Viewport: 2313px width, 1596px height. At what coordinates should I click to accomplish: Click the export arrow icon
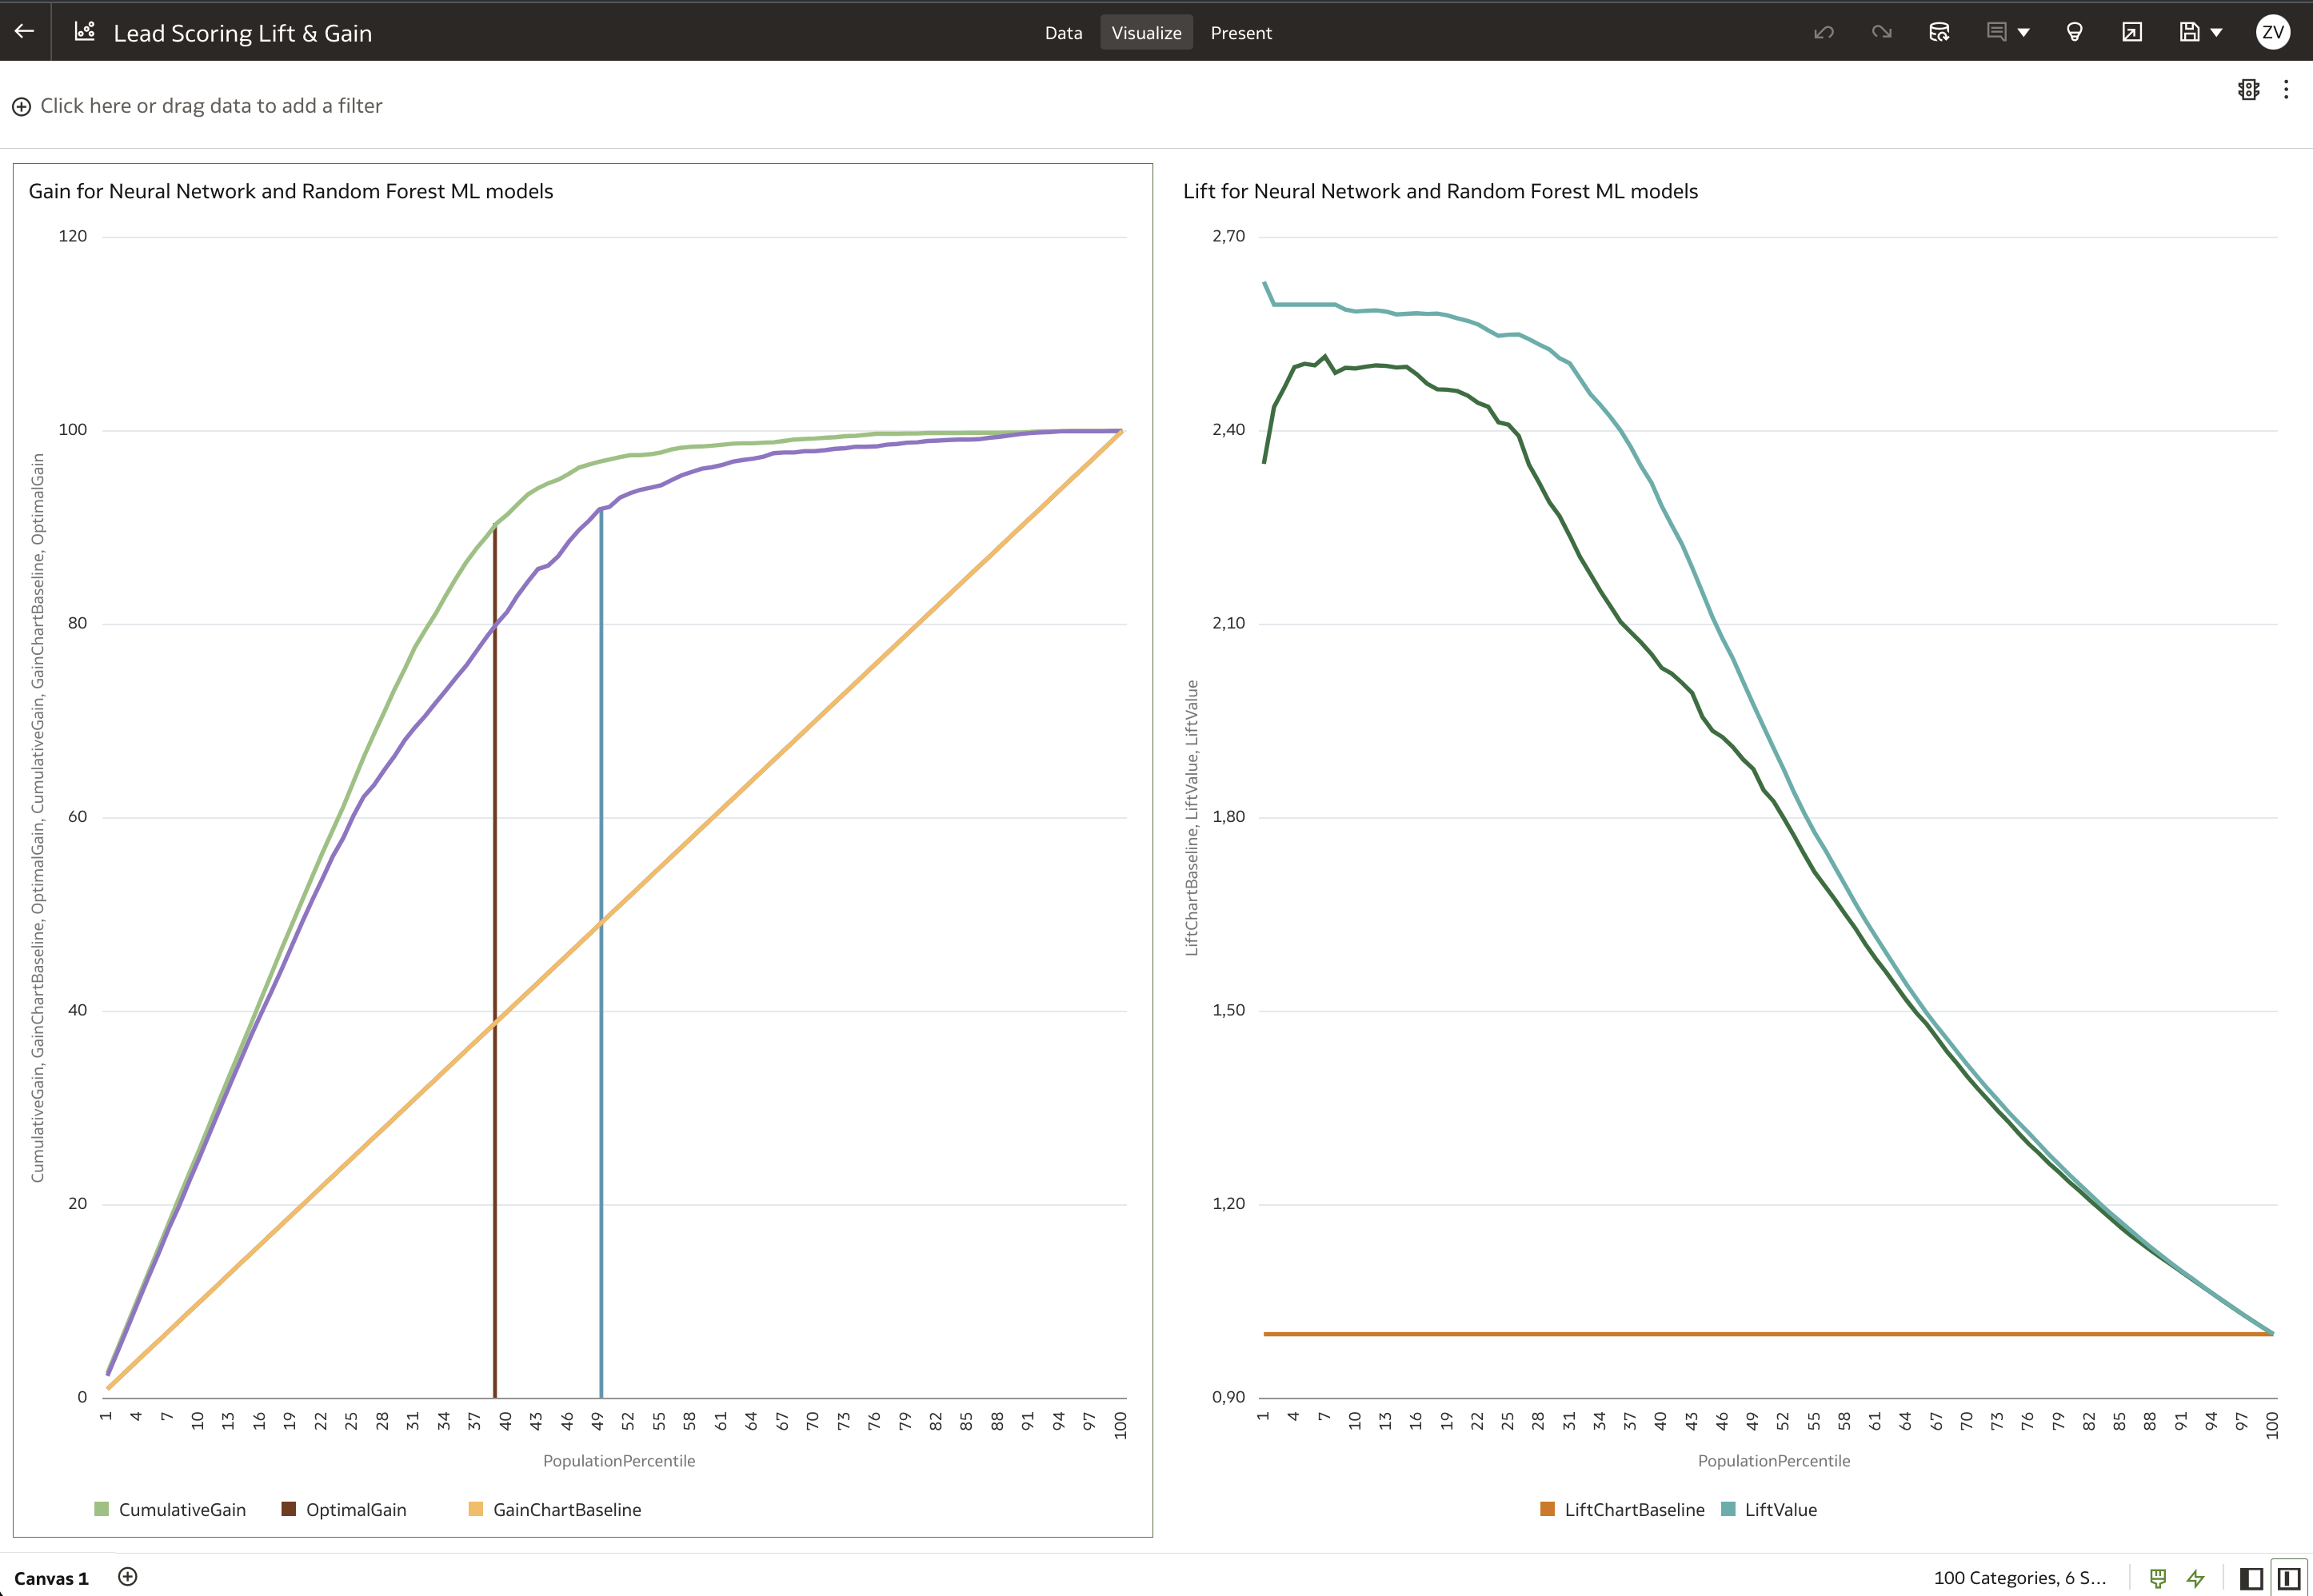click(x=2131, y=32)
